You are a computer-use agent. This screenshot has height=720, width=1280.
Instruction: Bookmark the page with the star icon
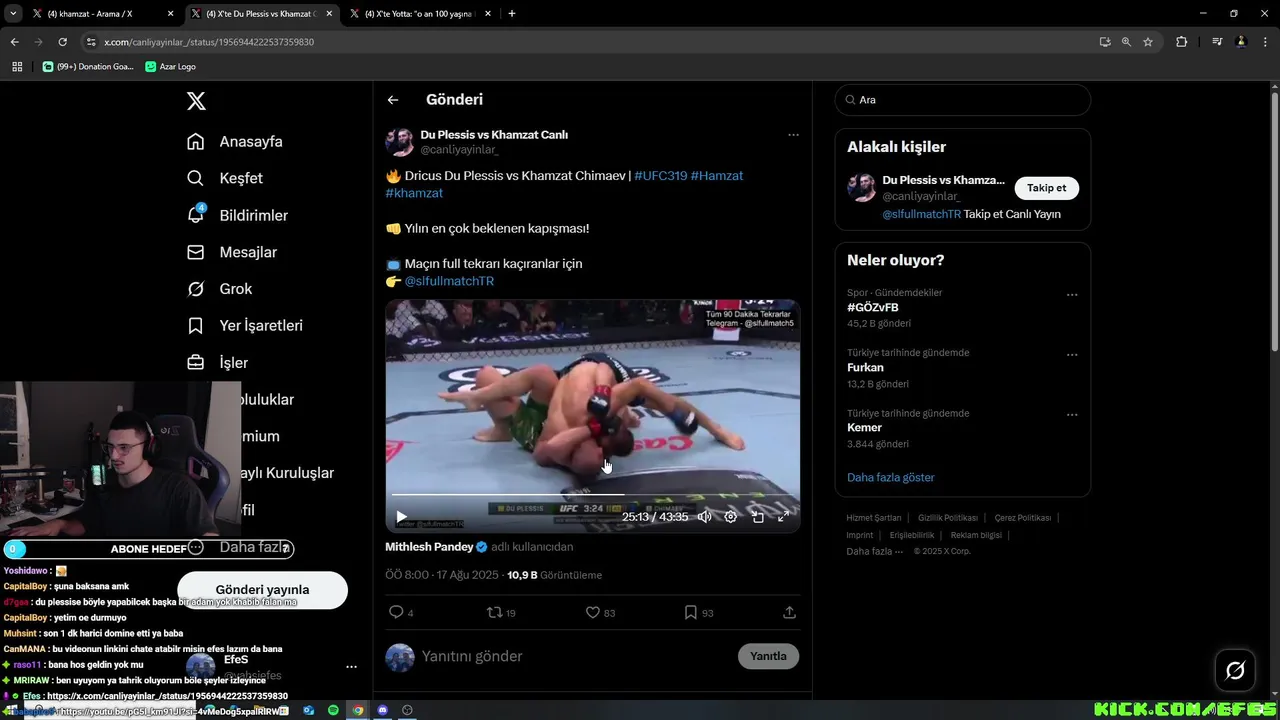click(x=1148, y=42)
